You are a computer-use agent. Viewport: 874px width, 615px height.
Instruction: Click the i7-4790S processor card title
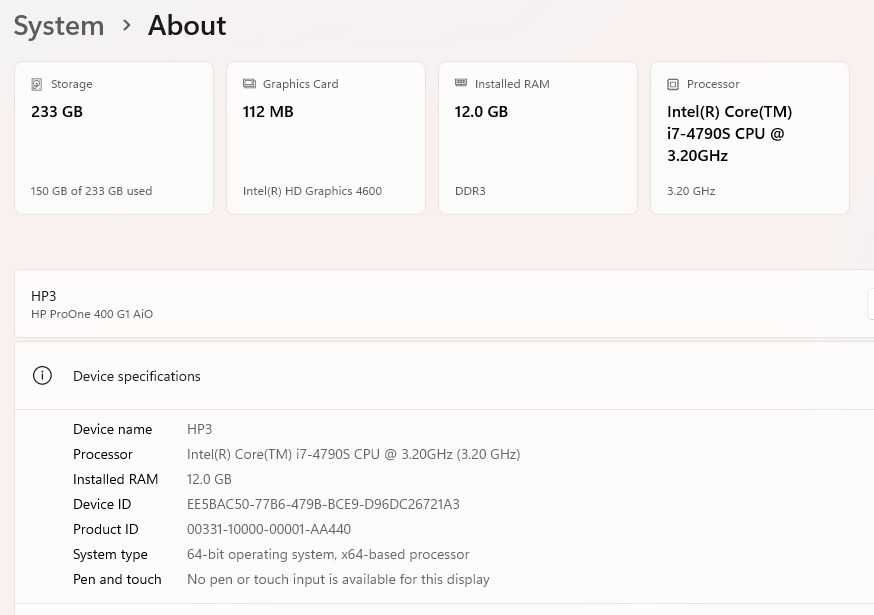730,134
